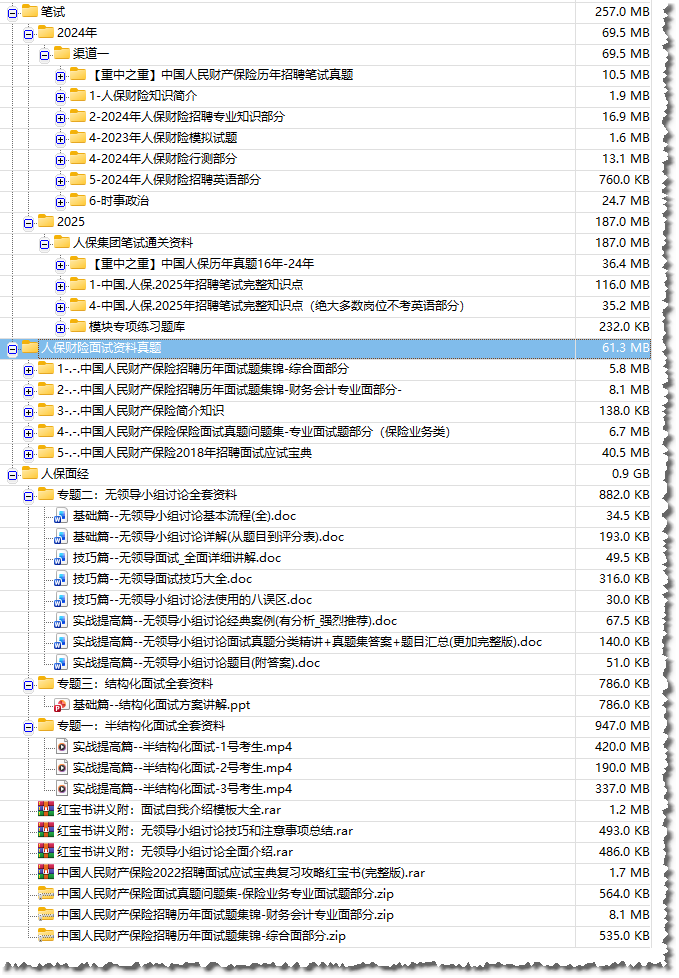
Task: Click RAR icon of 中国人民财产保险2022招聘面试应试宝典复习攻略红宝书
Action: [46, 873]
